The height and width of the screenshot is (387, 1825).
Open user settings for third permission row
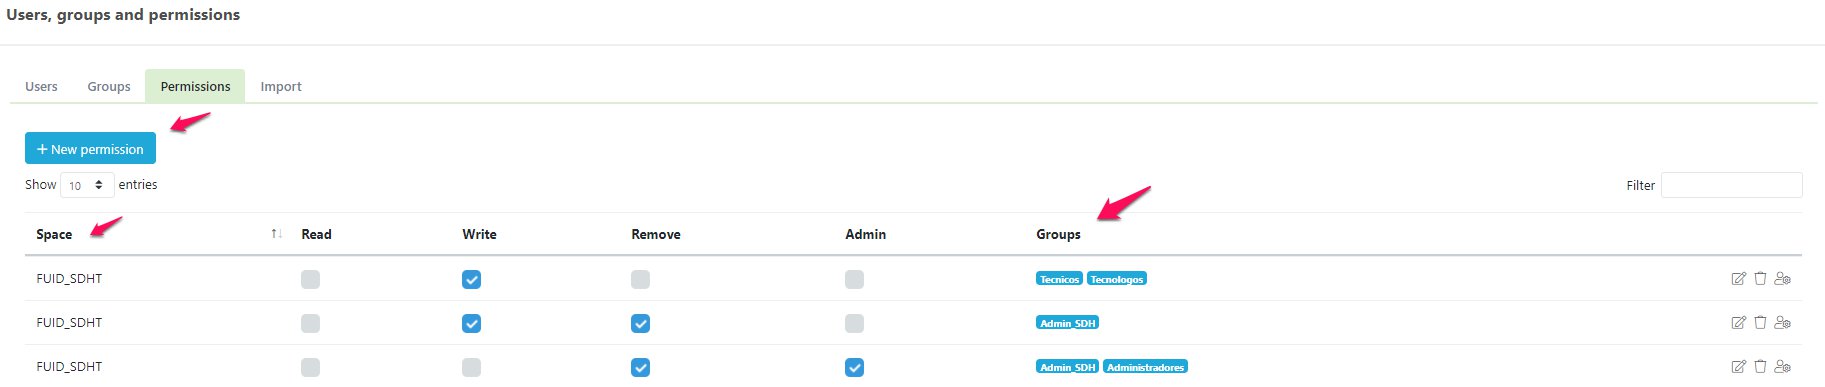click(x=1782, y=367)
